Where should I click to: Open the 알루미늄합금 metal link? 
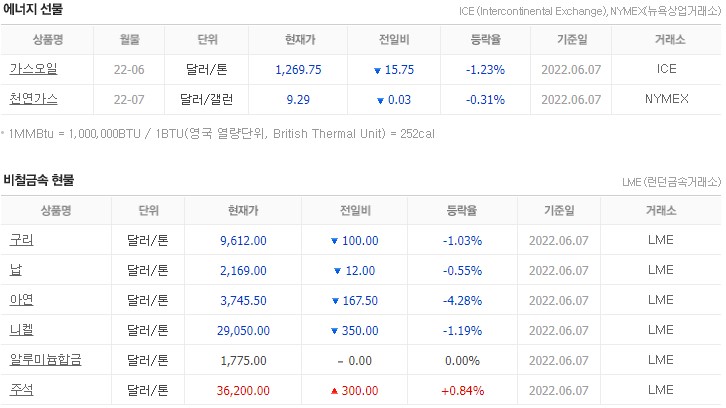(x=45, y=360)
